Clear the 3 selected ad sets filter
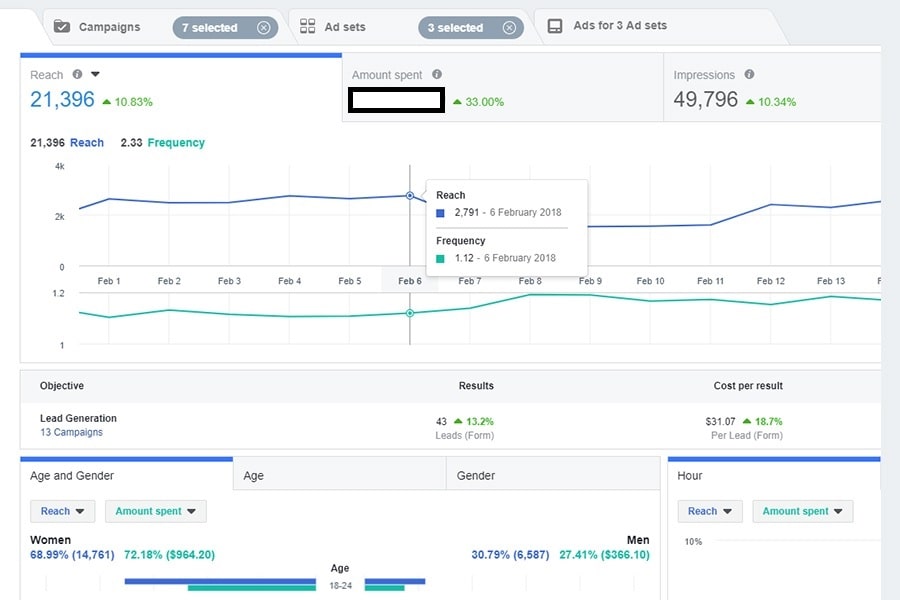 (509, 28)
